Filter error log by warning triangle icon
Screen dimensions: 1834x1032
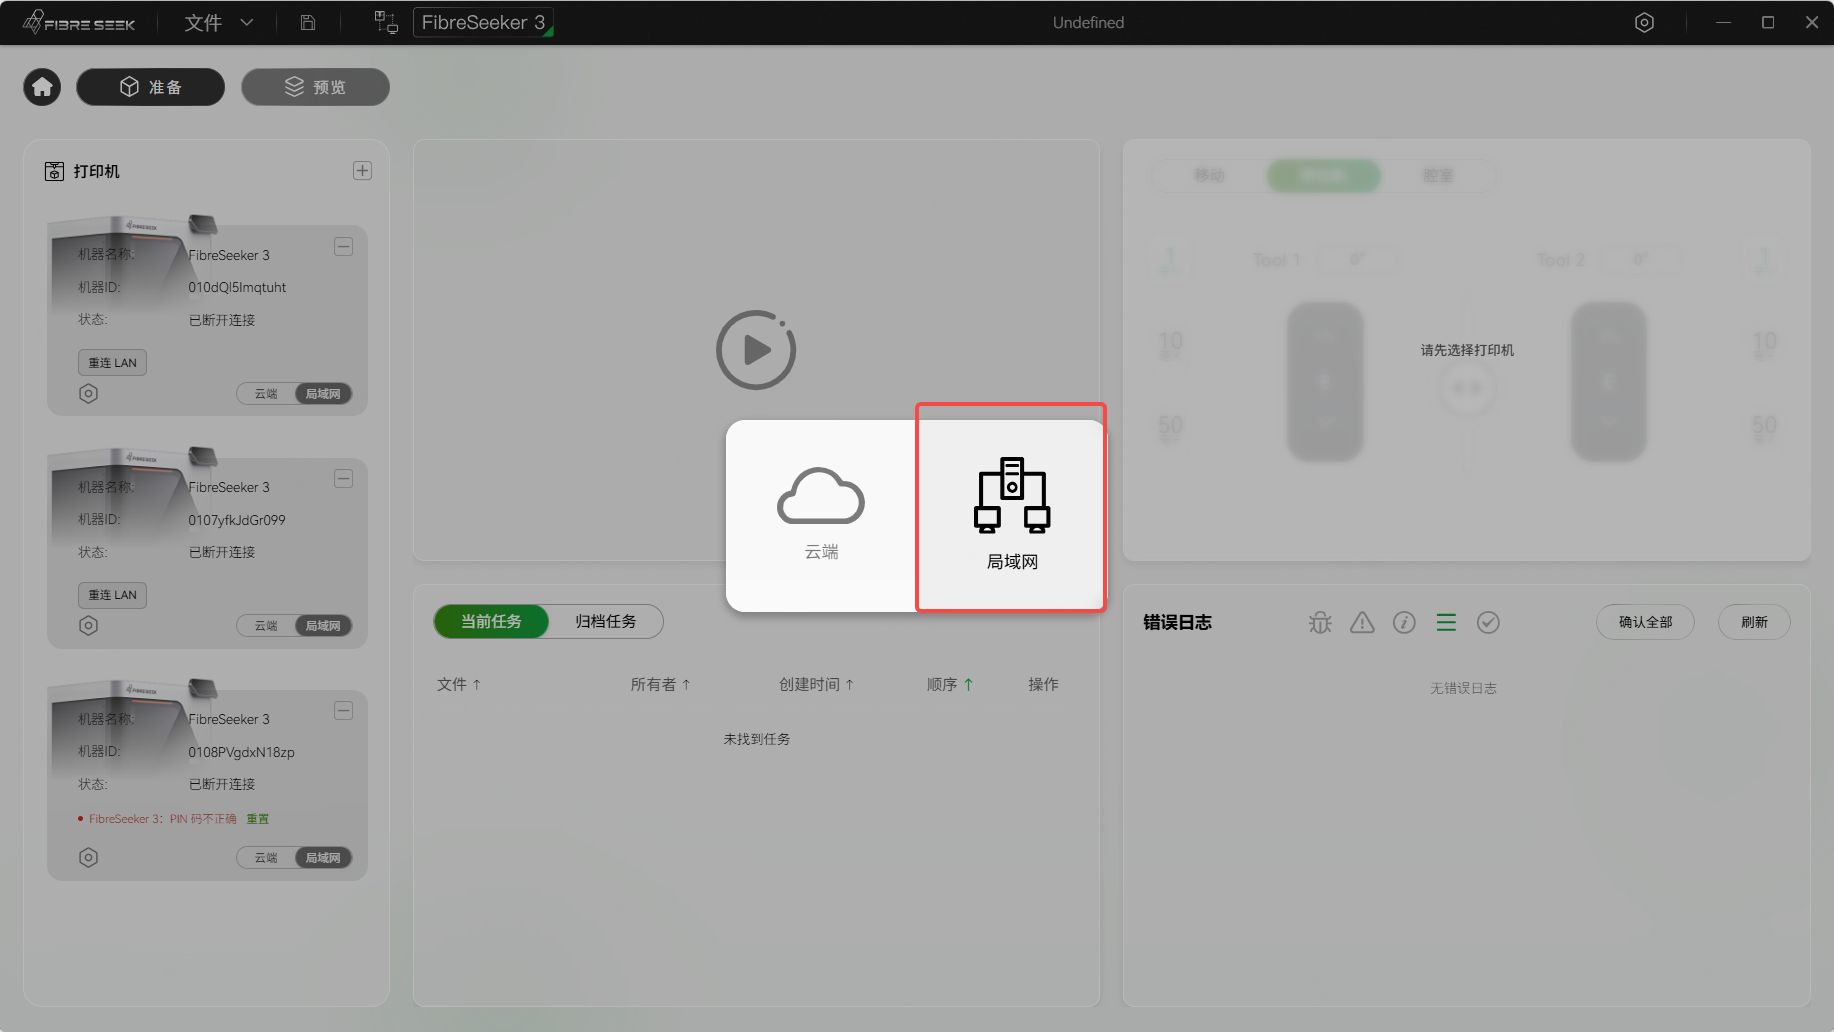[x=1362, y=622]
